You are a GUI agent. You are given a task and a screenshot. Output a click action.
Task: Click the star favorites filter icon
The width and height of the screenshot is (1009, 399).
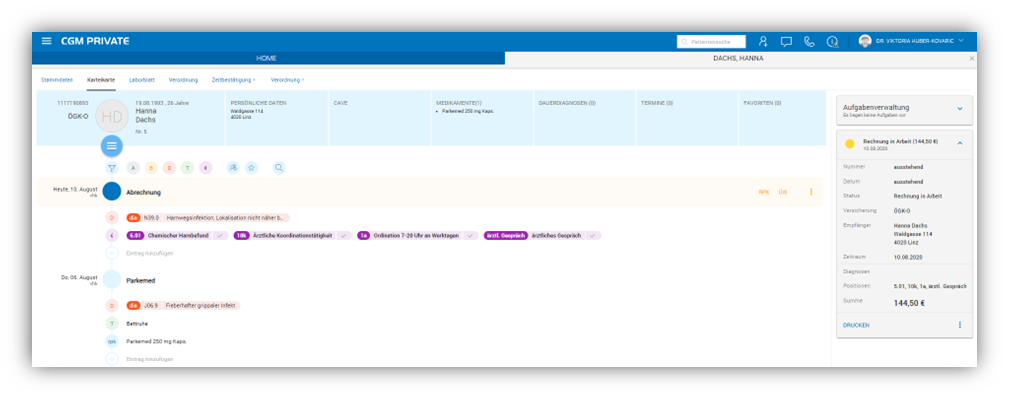tap(252, 168)
